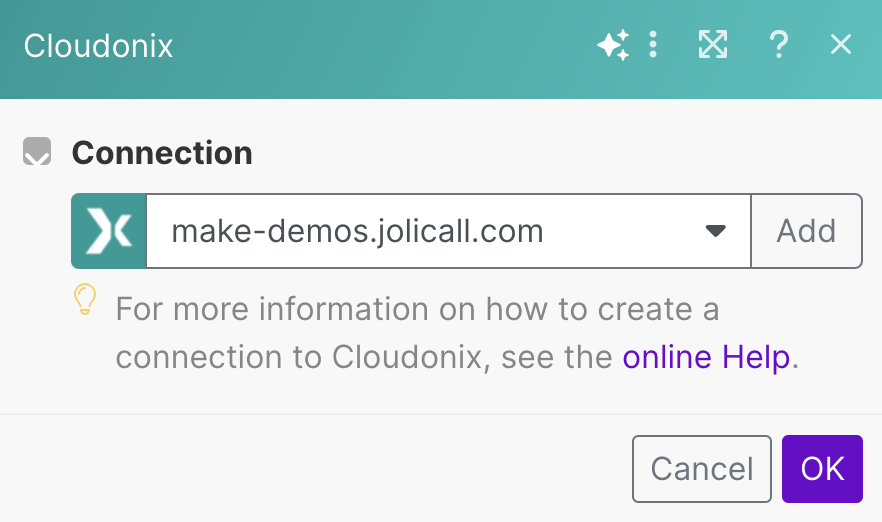This screenshot has width=882, height=522.
Task: Click the Cloudonix title in the header
Action: click(x=98, y=46)
